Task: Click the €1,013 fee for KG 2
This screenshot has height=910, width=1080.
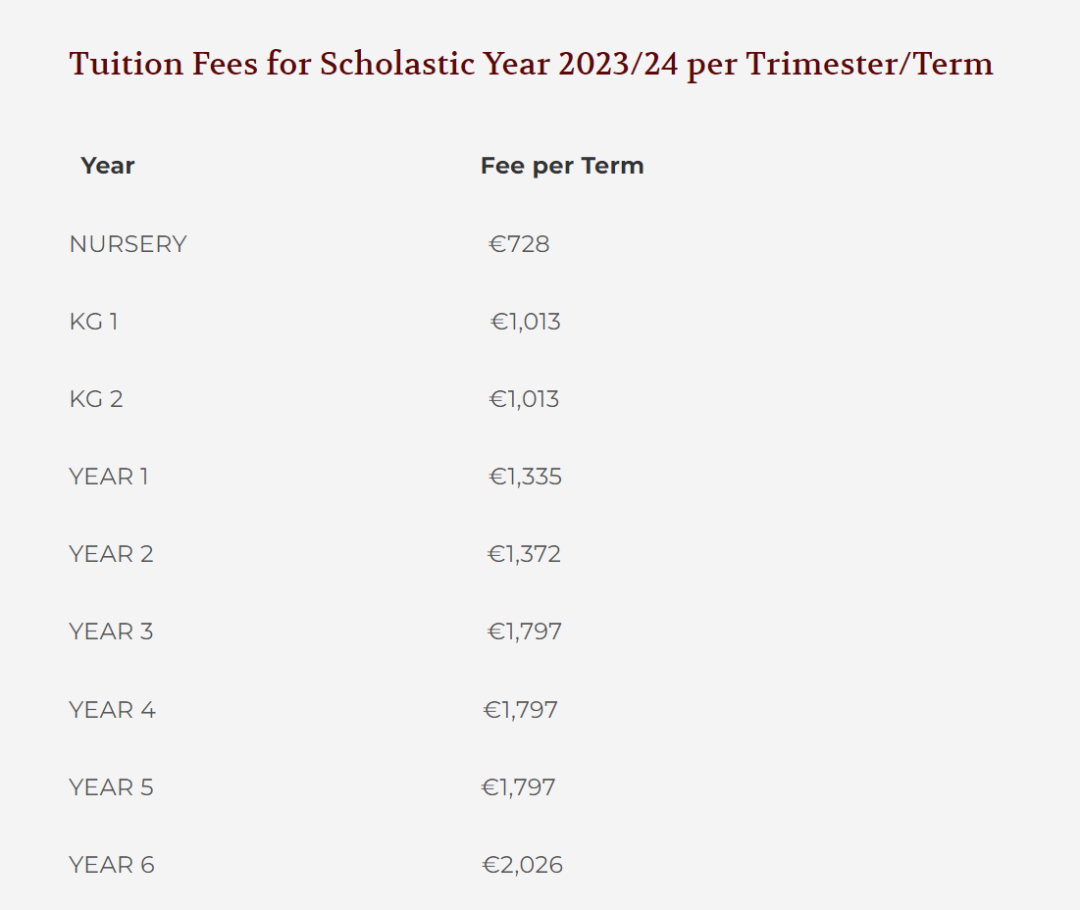Action: [x=524, y=399]
